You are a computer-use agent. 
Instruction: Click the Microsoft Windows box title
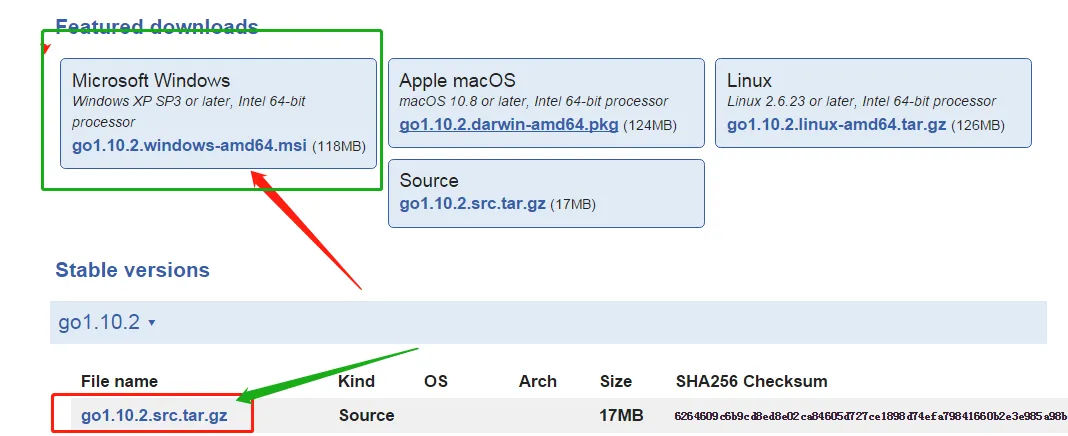click(151, 80)
